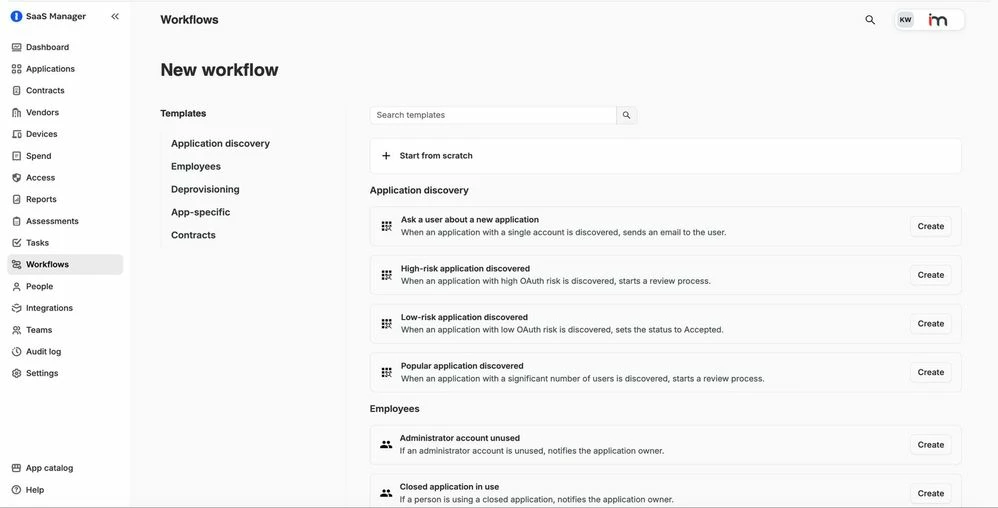The image size is (998, 508).
Task: Click the Applications grid icon
Action: coord(17,69)
